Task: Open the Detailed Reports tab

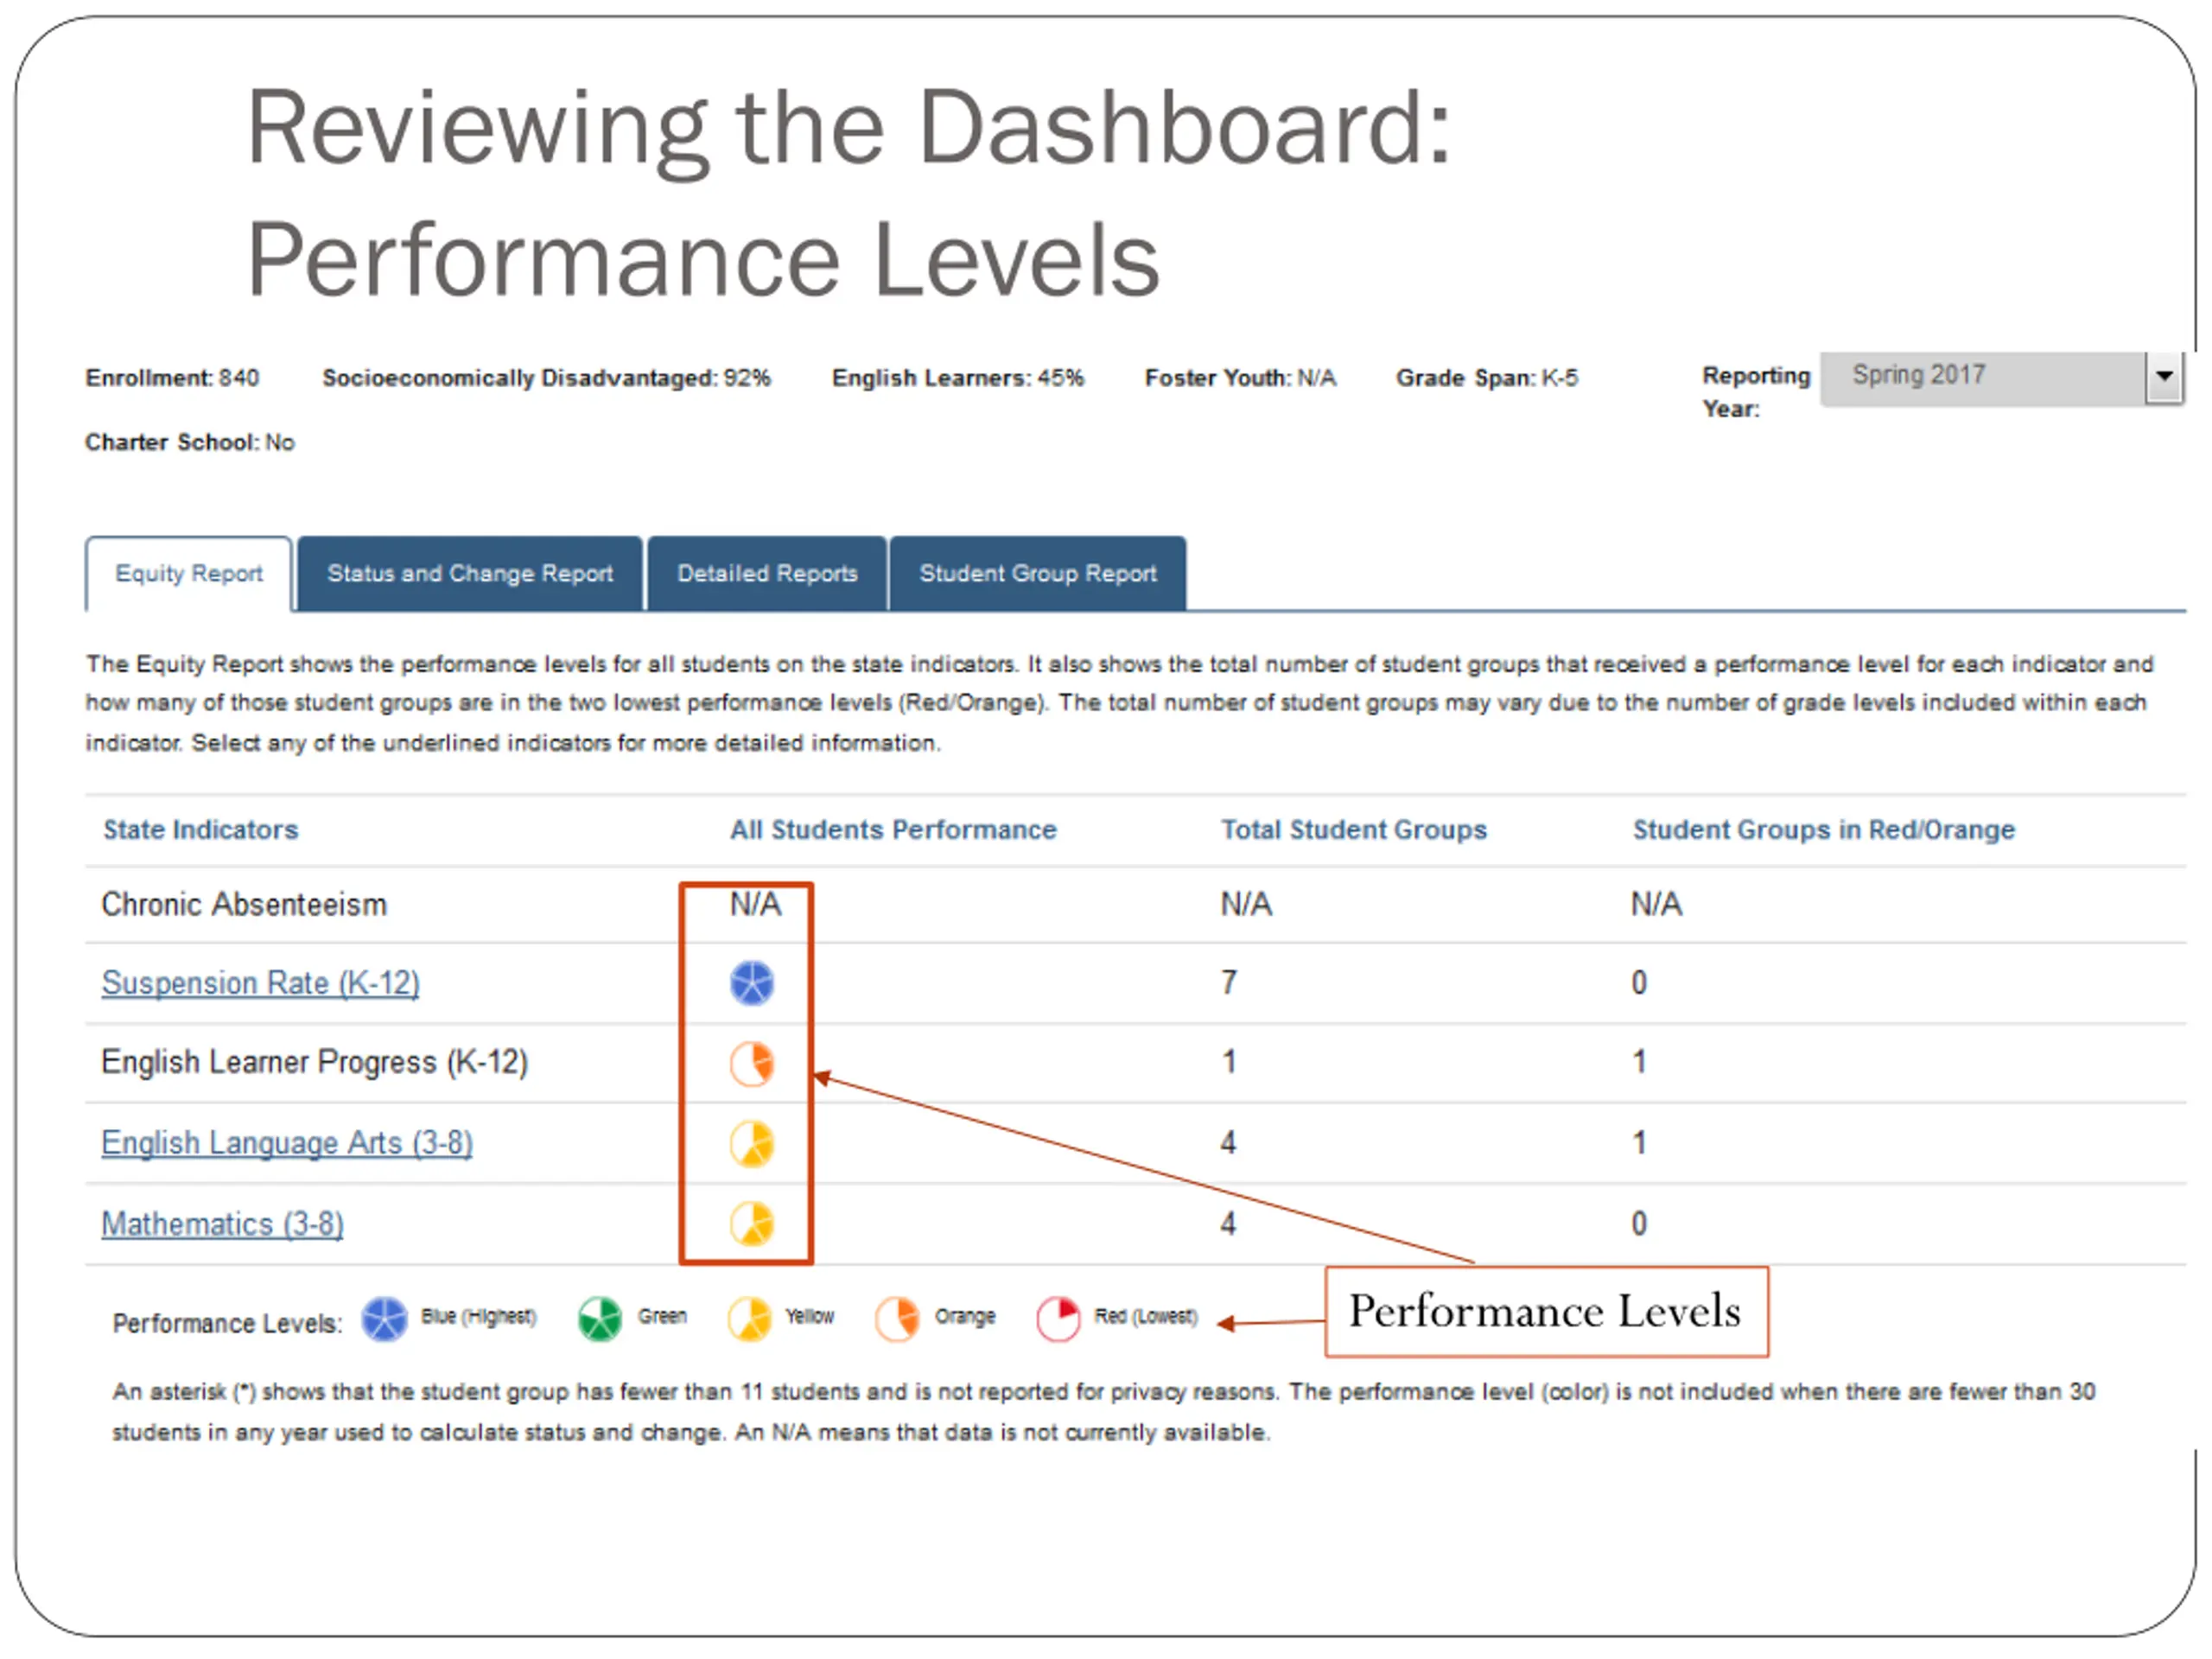Action: tap(767, 574)
